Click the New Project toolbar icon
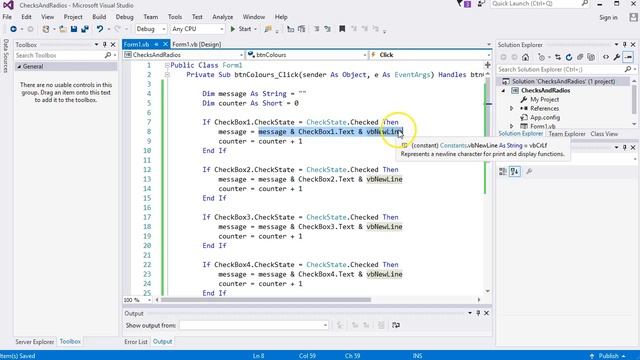Screen dimensions: 640x360 tap(46, 29)
